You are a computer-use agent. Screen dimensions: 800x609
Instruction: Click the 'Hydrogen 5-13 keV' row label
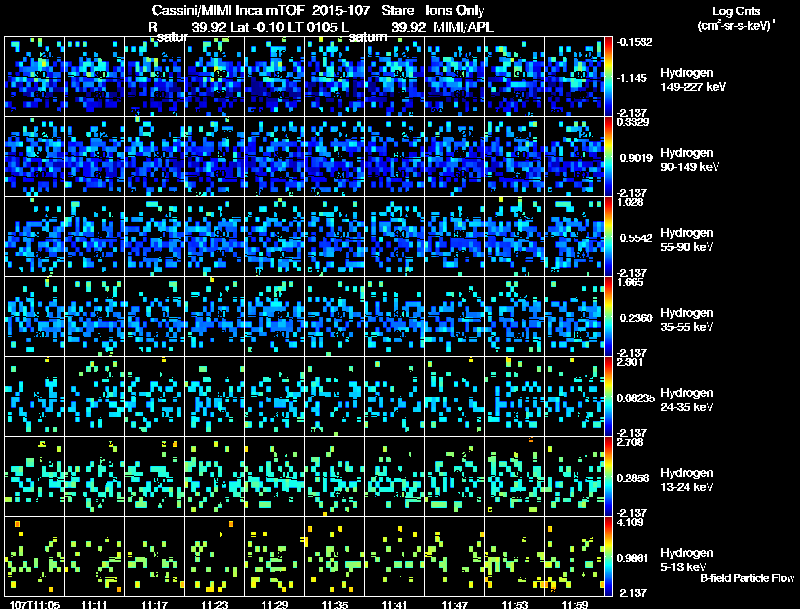(x=687, y=560)
